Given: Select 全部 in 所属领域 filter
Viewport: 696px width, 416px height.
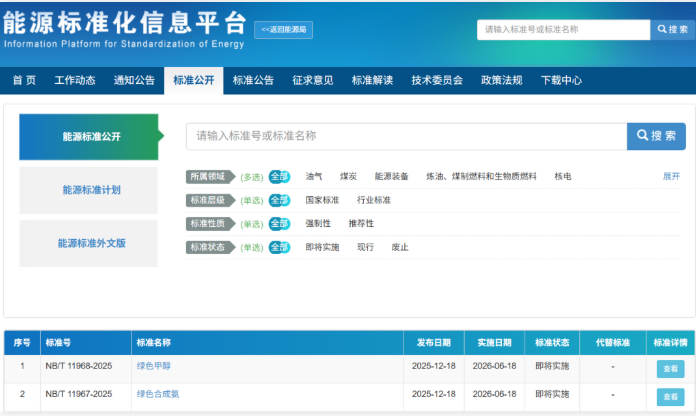Looking at the screenshot, I should pyautogui.click(x=279, y=176).
